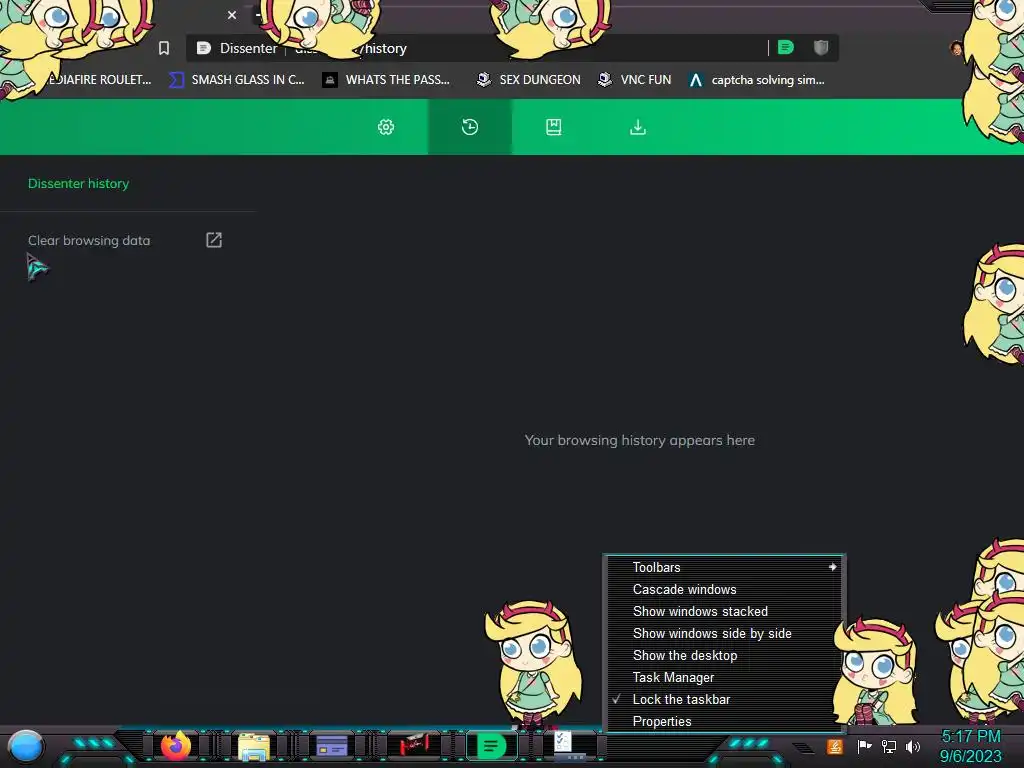Open Dissenter settings gear tab
This screenshot has height=768, width=1024.
point(386,127)
